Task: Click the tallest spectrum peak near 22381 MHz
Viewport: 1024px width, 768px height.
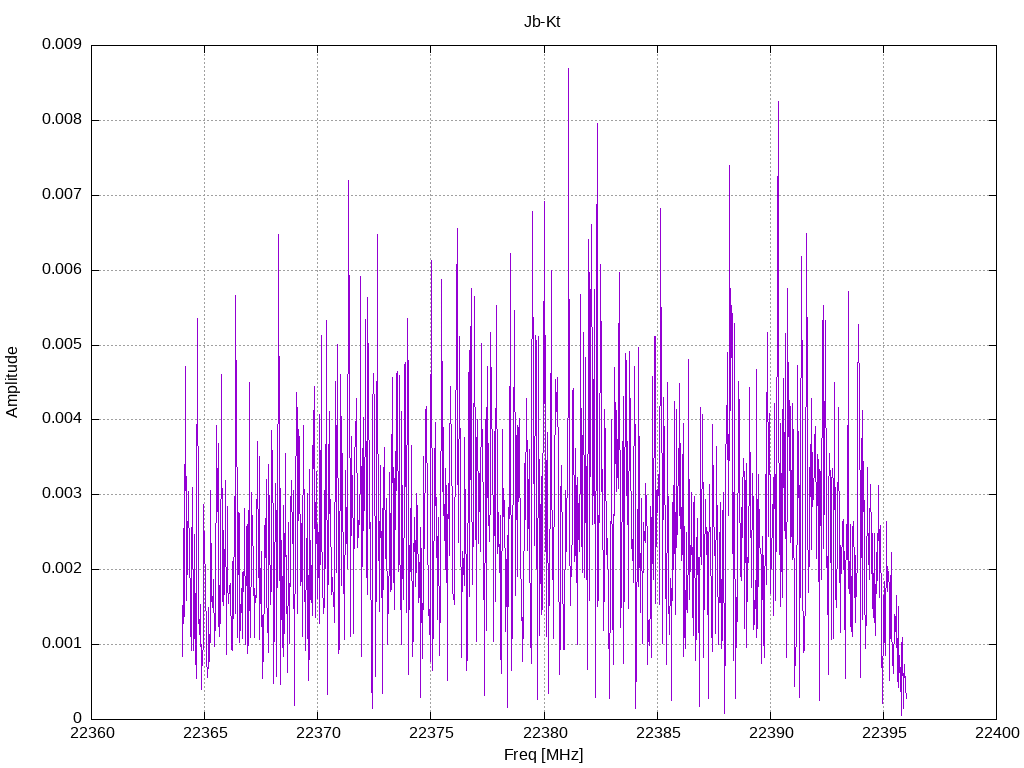Action: pos(568,69)
